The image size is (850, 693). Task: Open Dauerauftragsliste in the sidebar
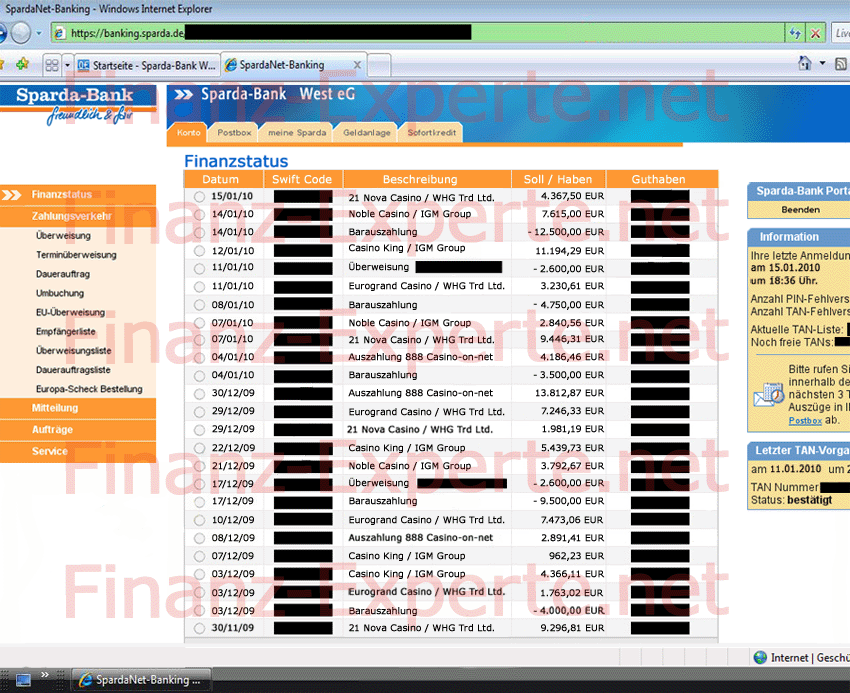tap(73, 370)
